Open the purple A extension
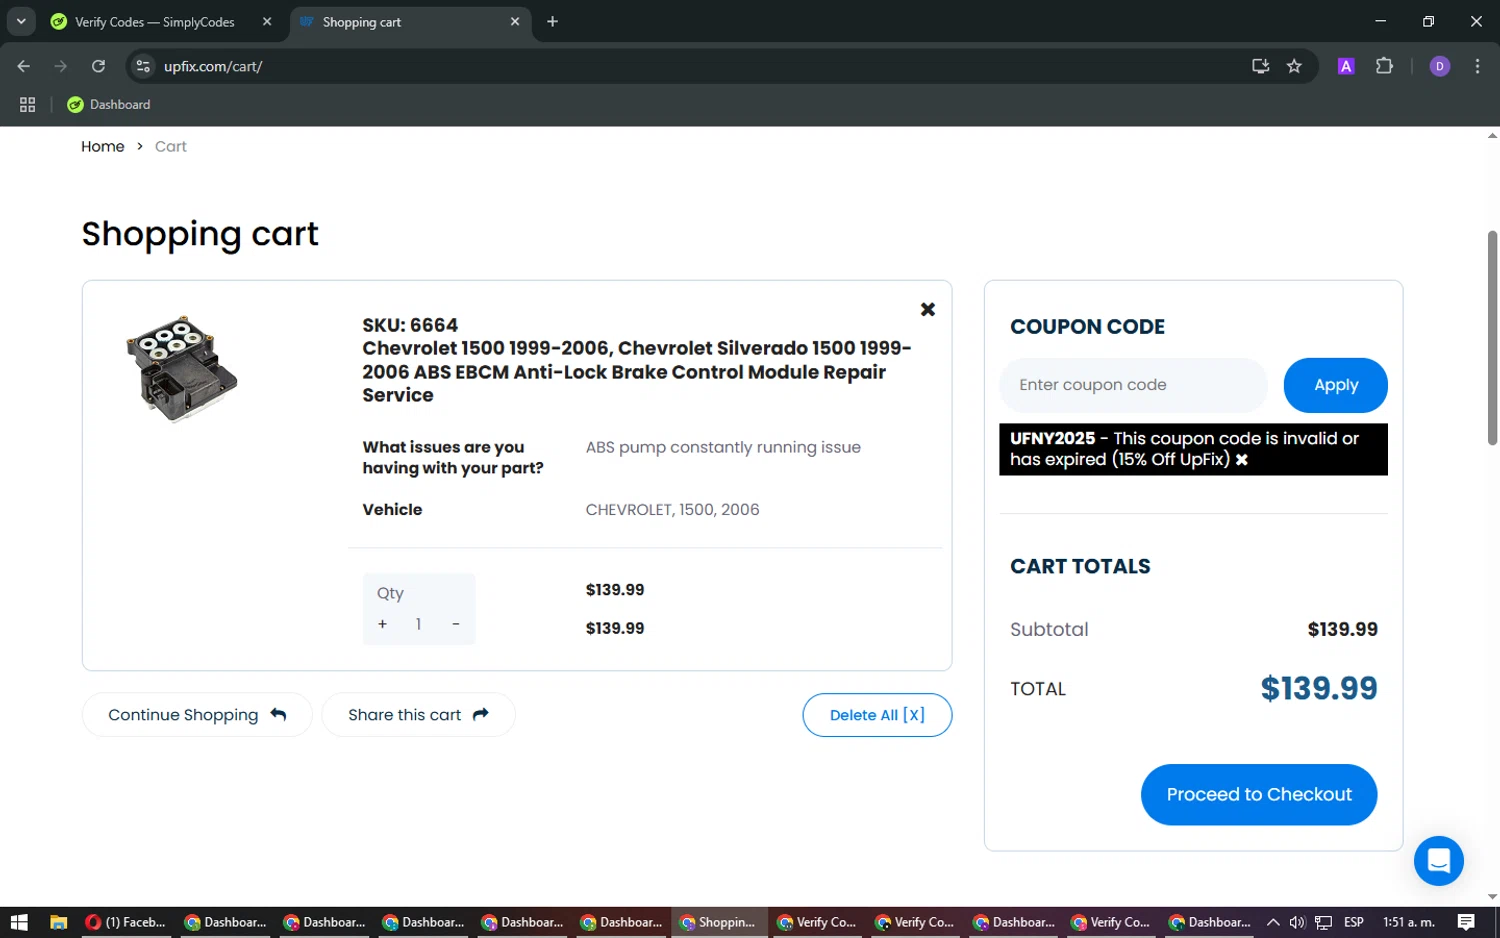Screen dimensions: 1500x938 (1346, 66)
